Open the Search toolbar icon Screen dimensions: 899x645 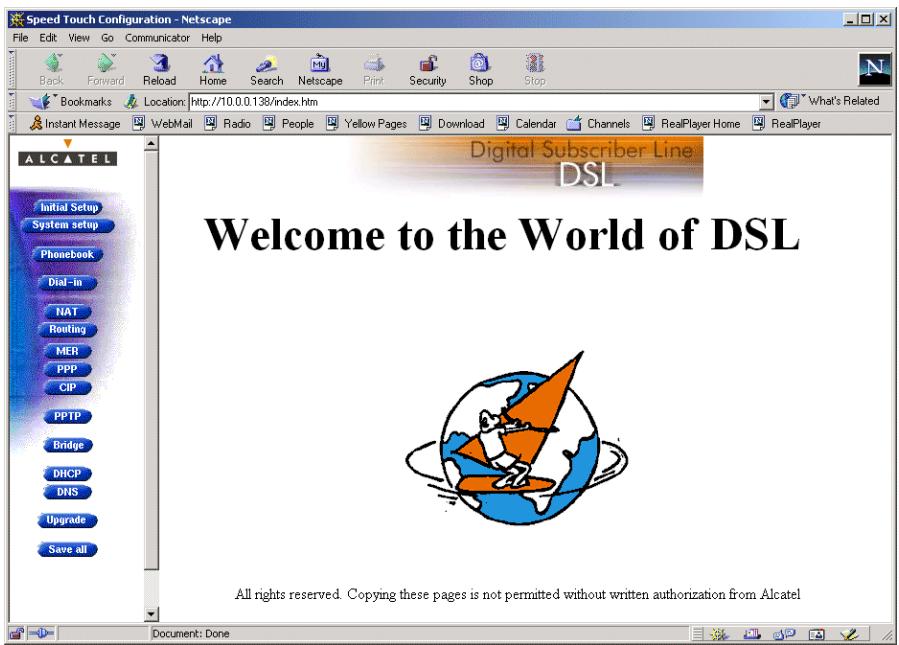[267, 69]
